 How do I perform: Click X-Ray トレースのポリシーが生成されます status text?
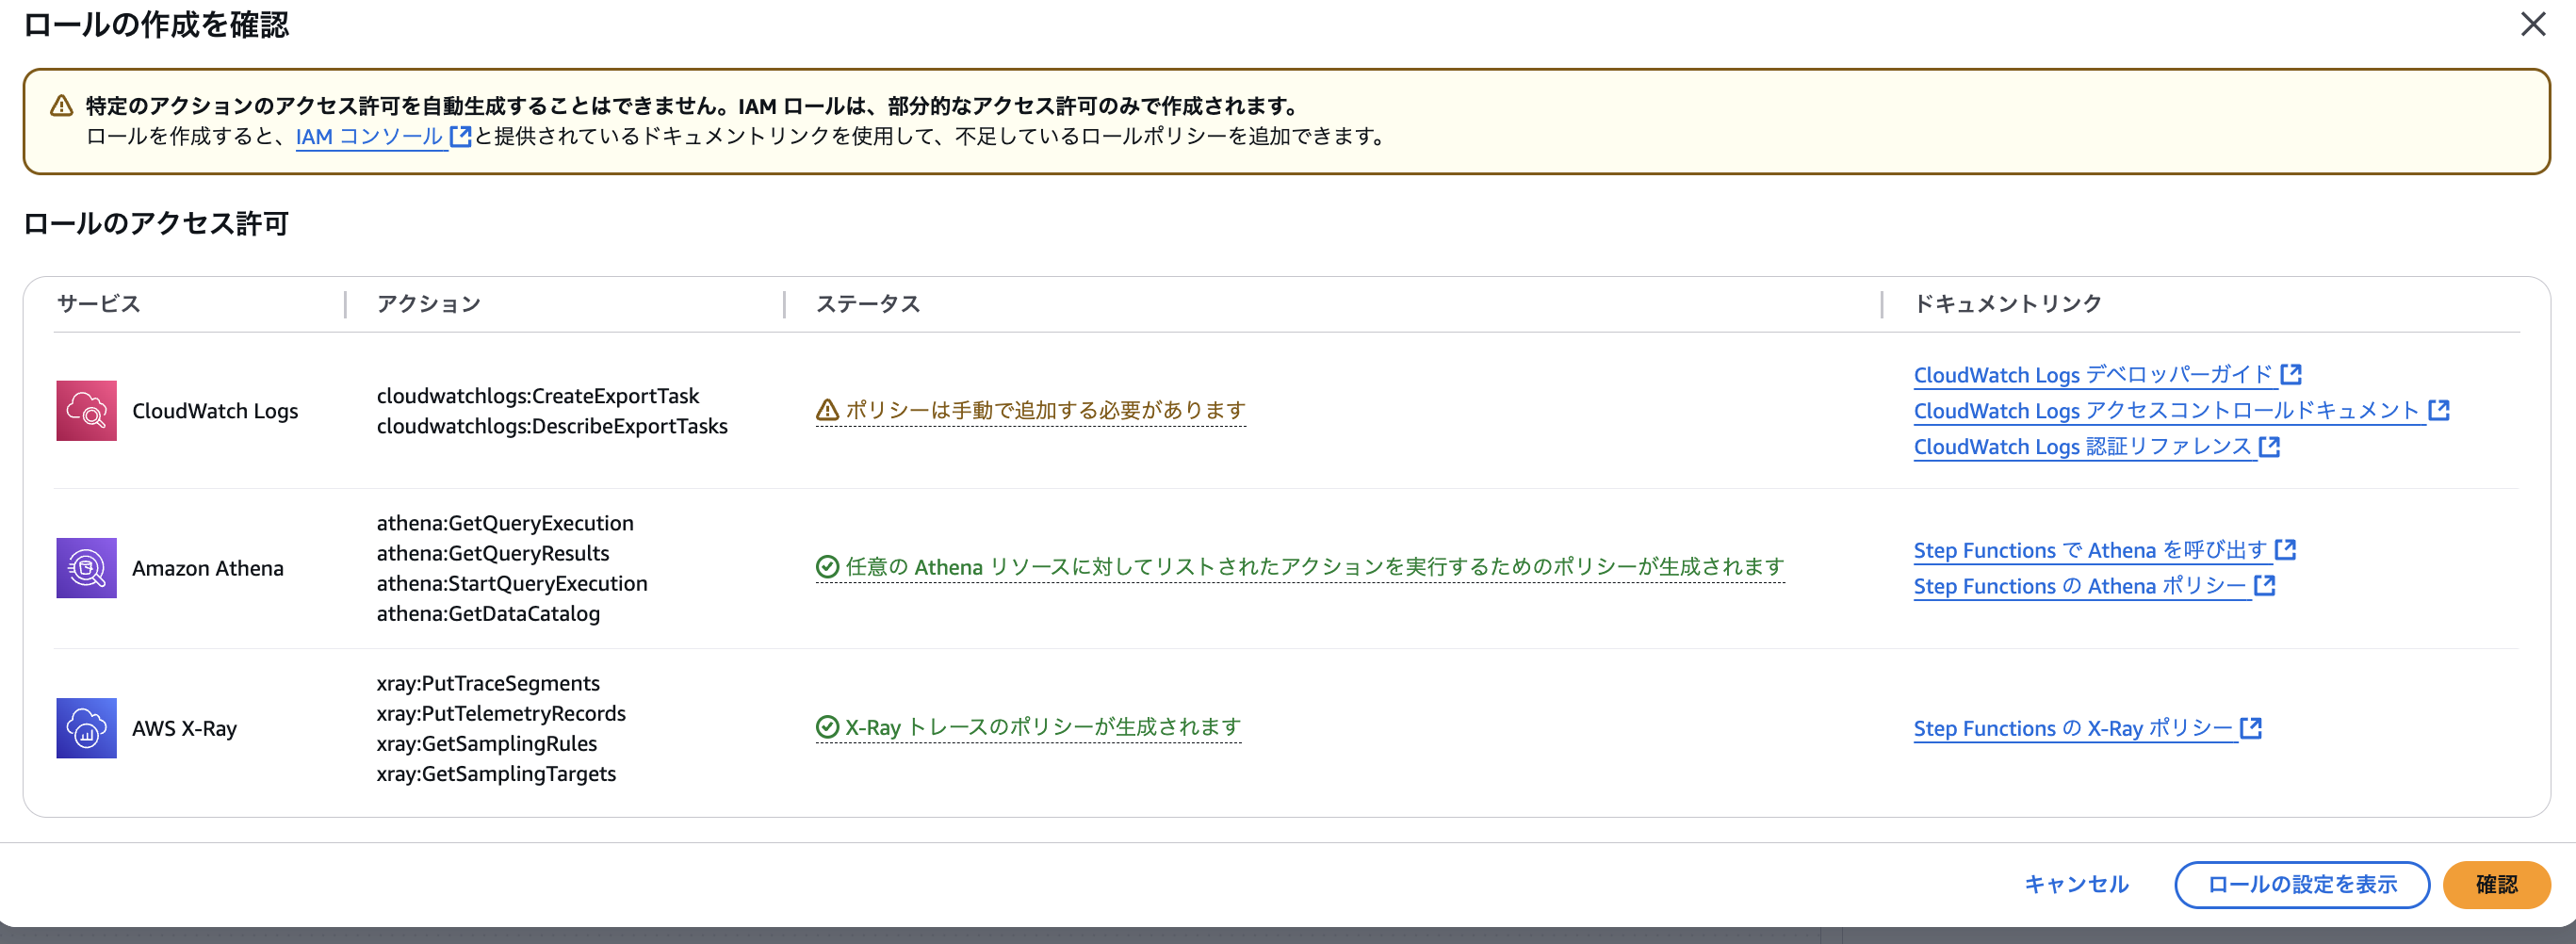(1043, 727)
